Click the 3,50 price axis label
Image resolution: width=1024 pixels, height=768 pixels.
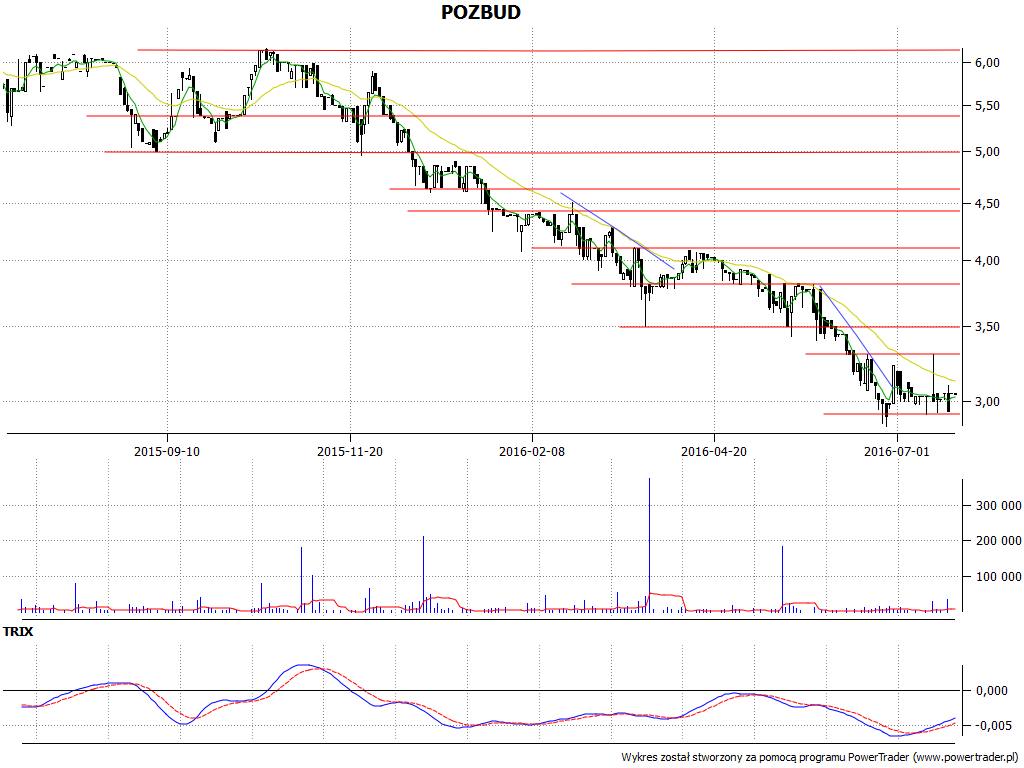point(987,327)
